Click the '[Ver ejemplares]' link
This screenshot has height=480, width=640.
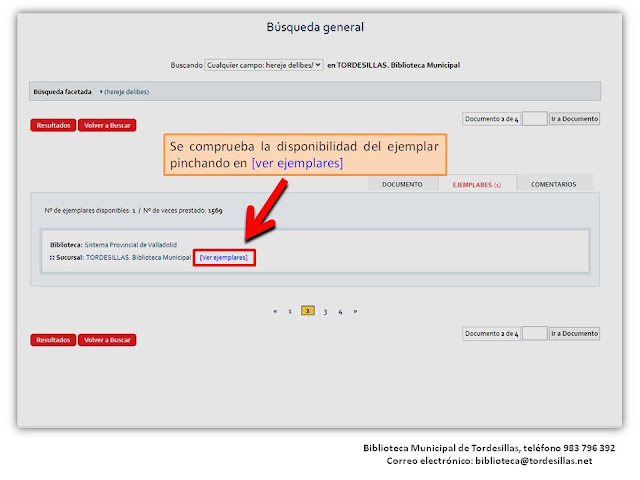pyautogui.click(x=224, y=258)
